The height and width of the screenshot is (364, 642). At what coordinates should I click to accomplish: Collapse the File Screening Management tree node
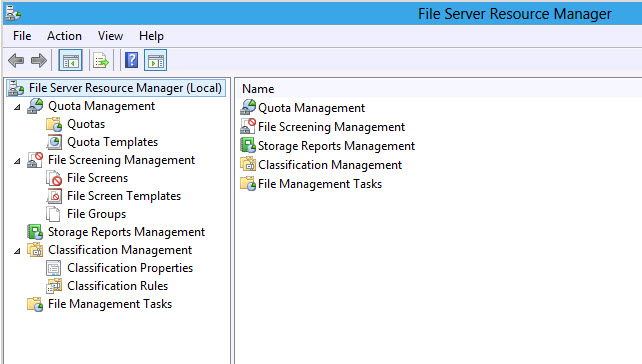click(x=17, y=161)
